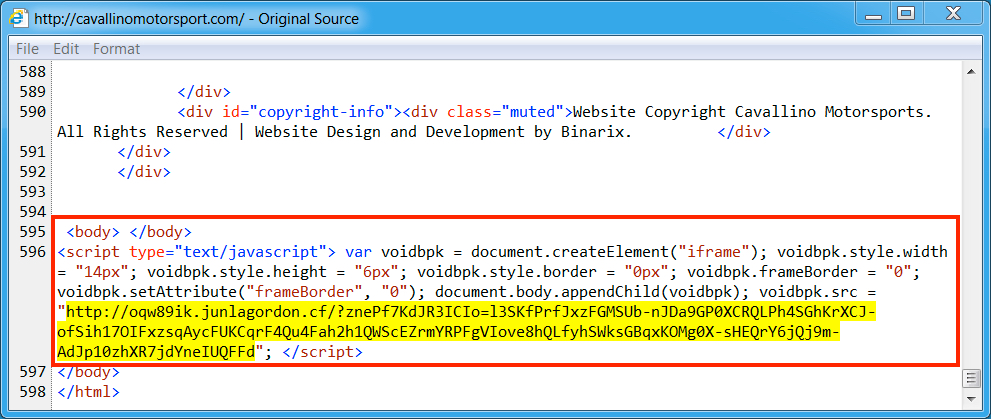Click the scrollbar down arrow
The width and height of the screenshot is (991, 419).
971,398
